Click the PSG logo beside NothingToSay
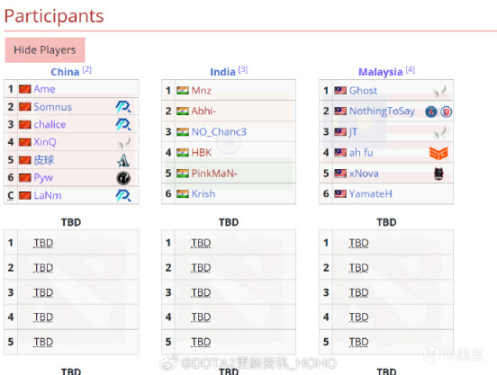This screenshot has height=375, width=497. click(x=431, y=112)
